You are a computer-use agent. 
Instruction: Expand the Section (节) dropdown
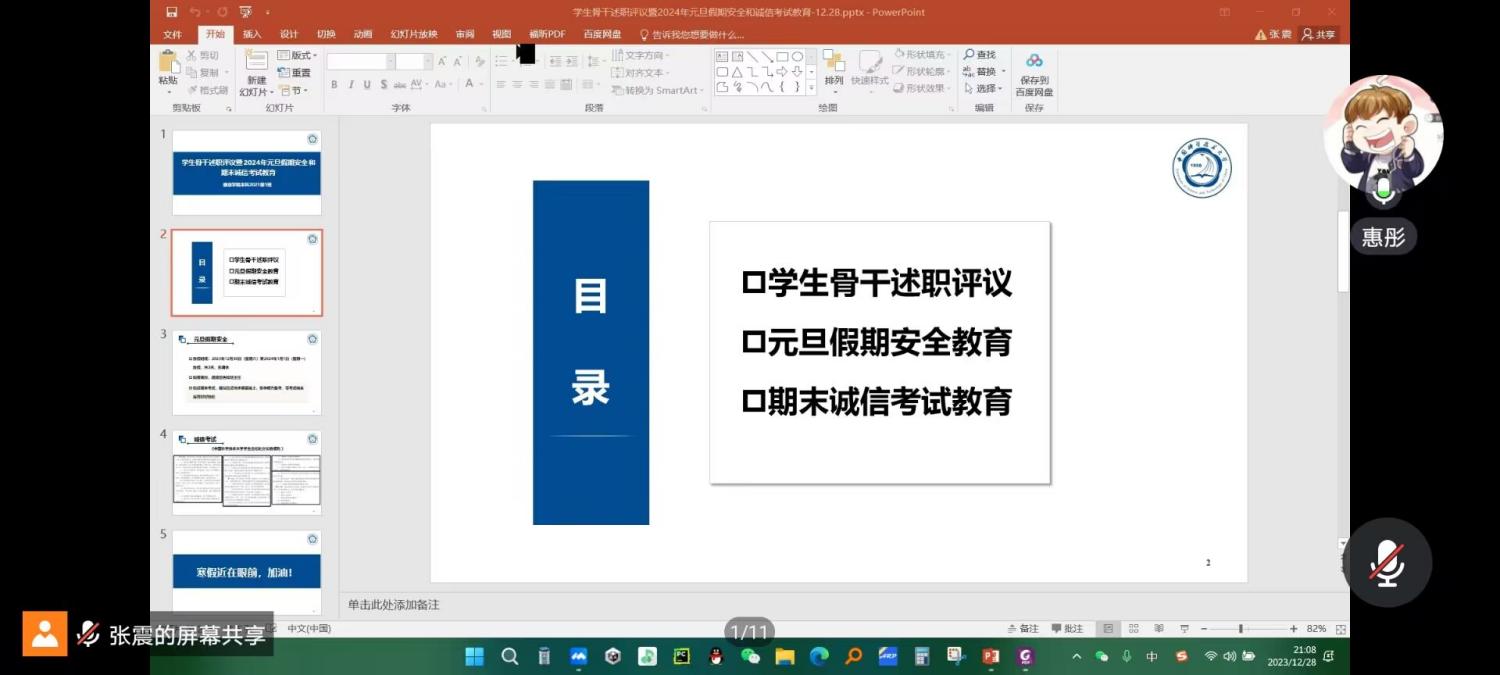[x=293, y=90]
